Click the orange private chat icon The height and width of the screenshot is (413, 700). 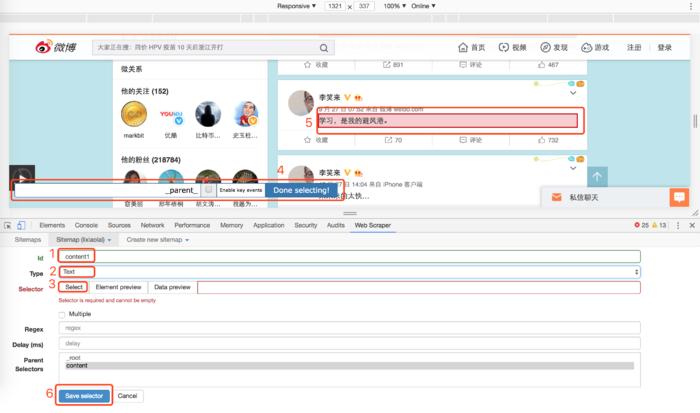(x=679, y=197)
